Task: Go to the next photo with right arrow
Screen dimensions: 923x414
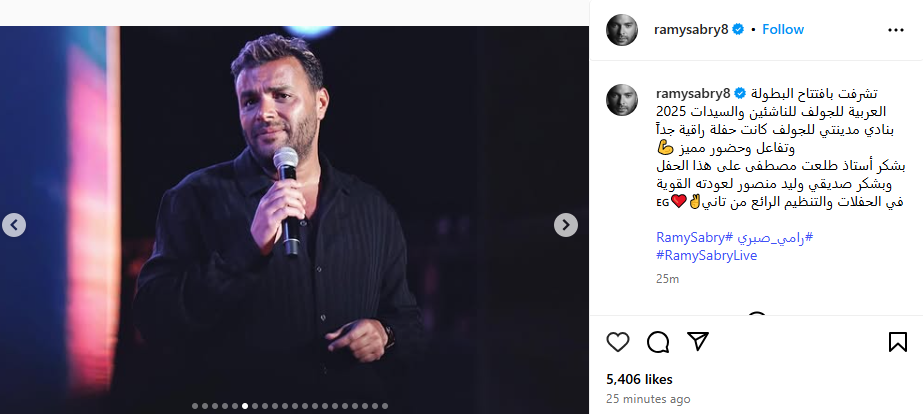Action: pos(566,224)
